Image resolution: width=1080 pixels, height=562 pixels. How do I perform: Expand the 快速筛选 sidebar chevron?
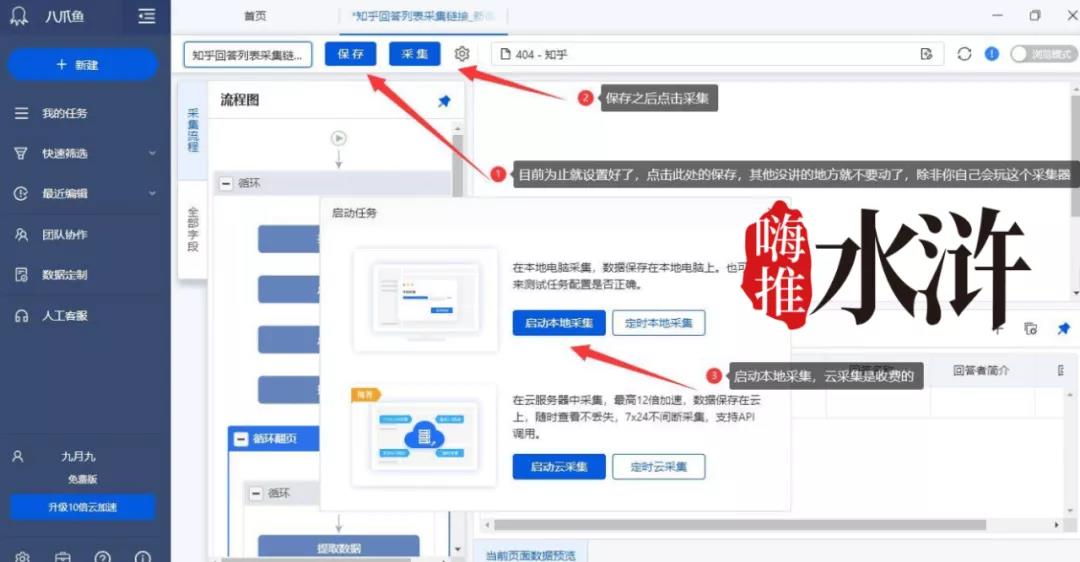point(152,153)
